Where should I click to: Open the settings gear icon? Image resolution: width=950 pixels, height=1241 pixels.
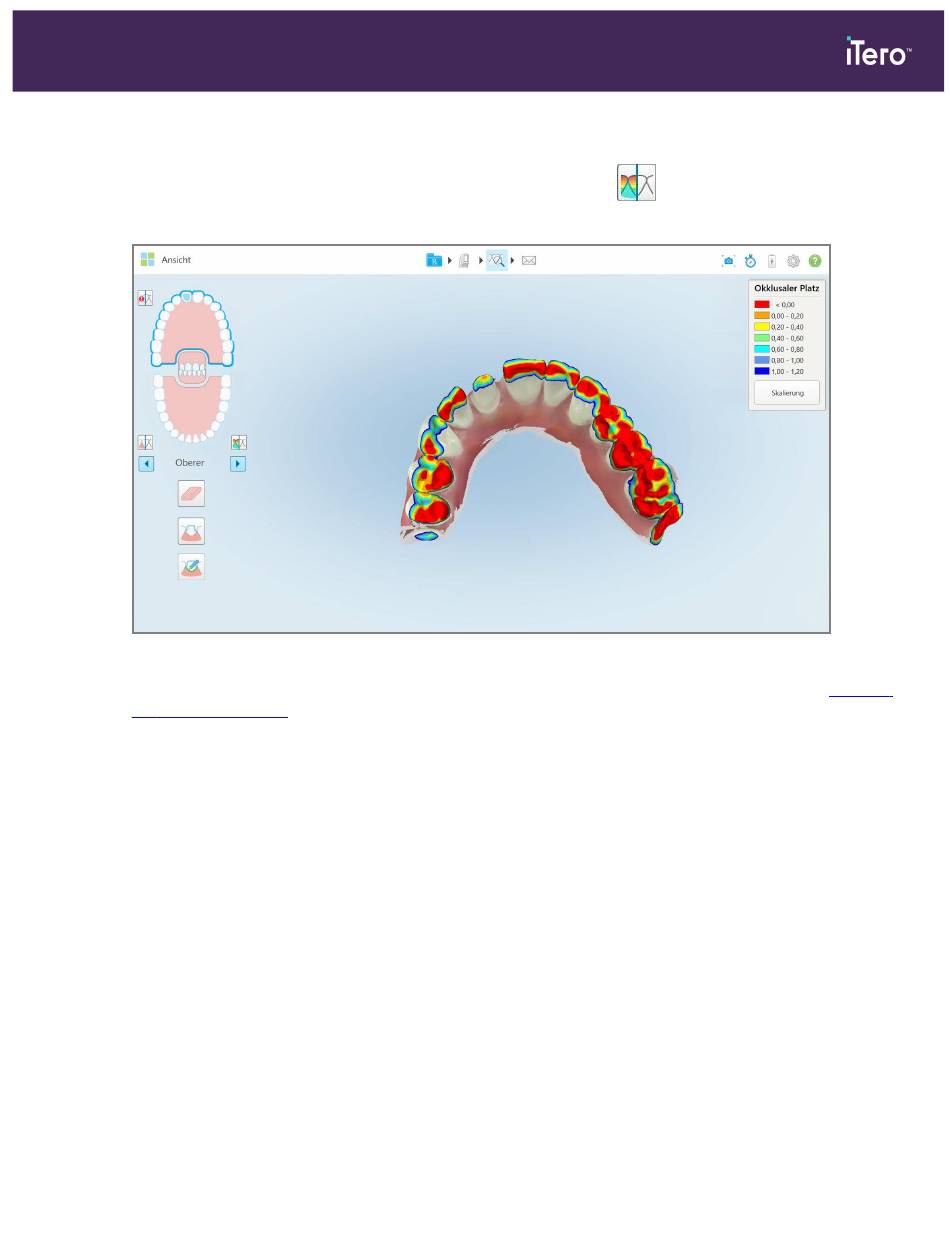[x=793, y=260]
